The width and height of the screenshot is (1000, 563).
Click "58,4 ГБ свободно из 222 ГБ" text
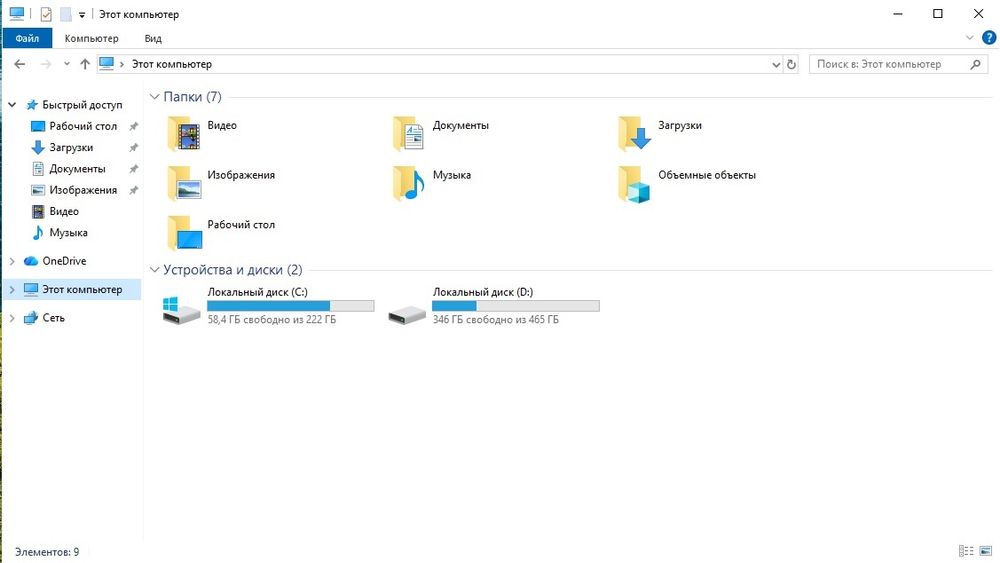click(x=272, y=319)
